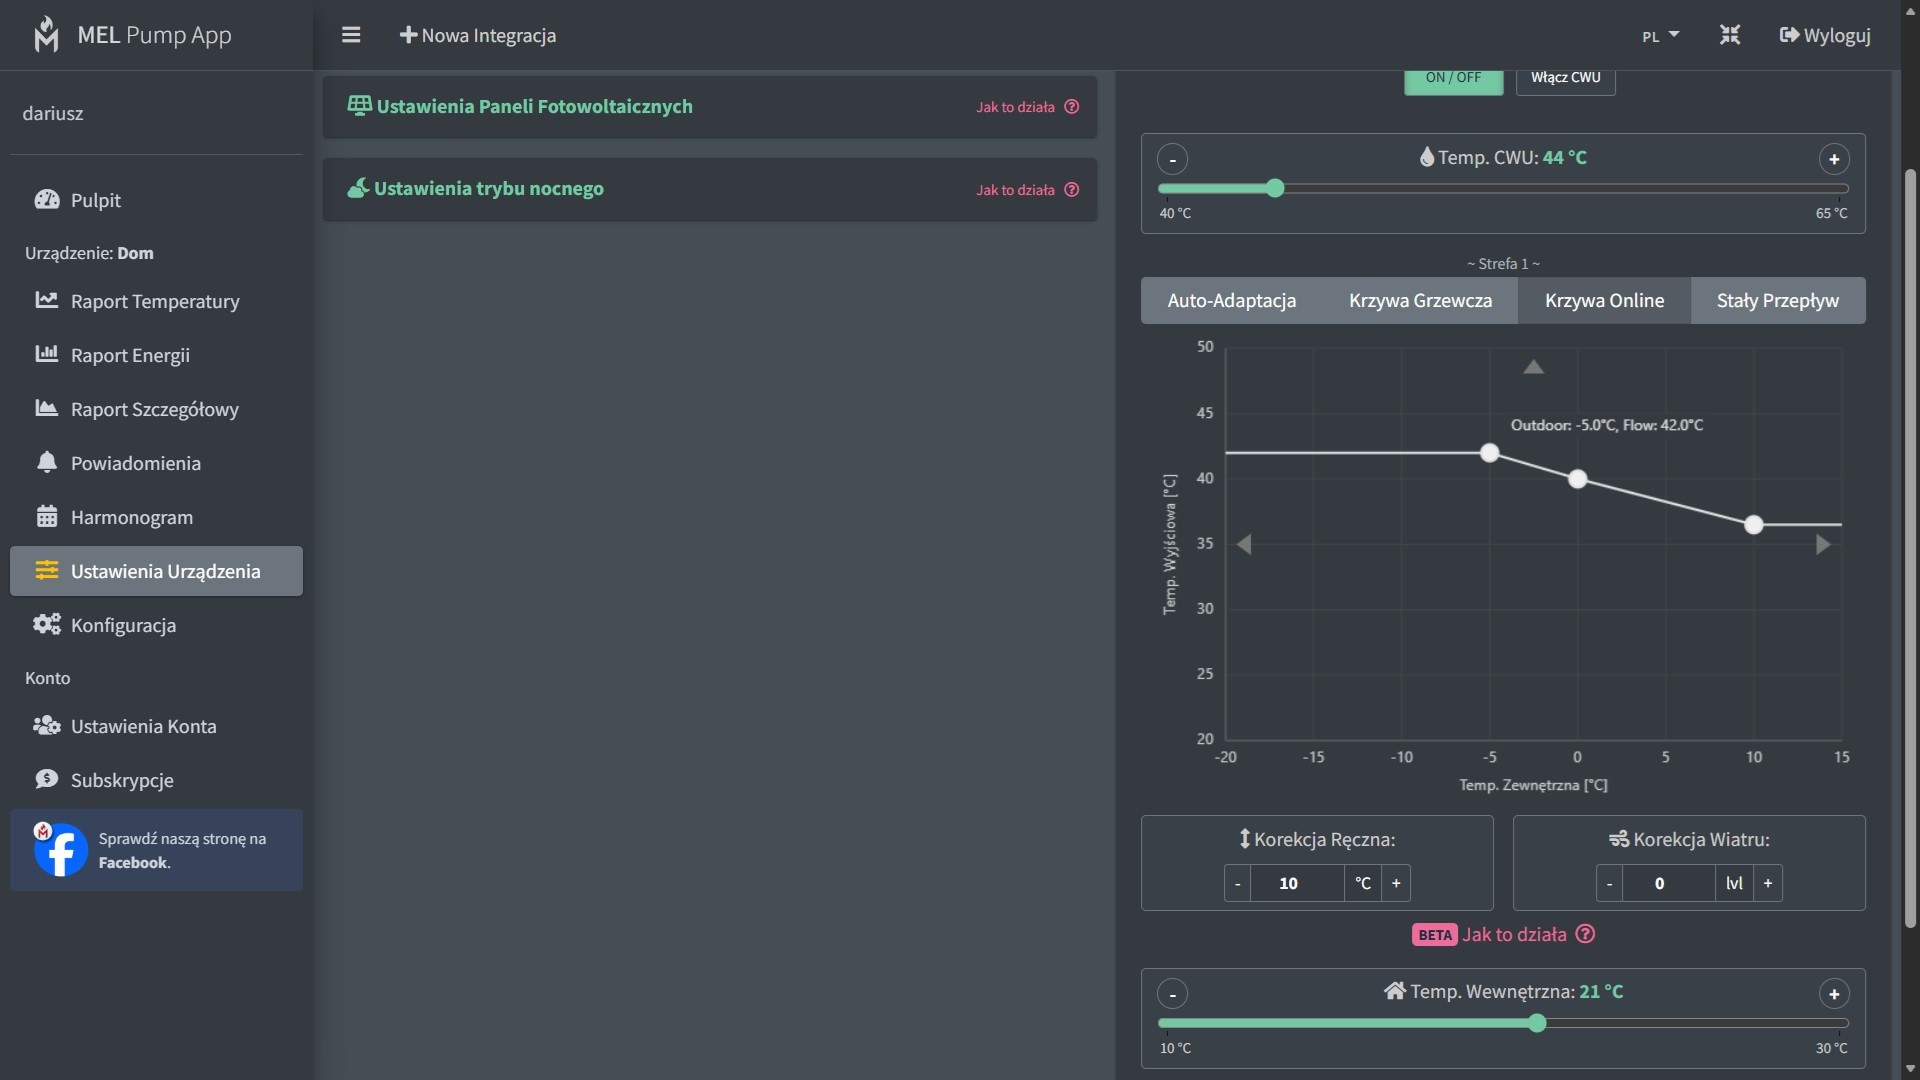Click the hamburger menu icon
This screenshot has height=1080, width=1920.
[x=351, y=35]
